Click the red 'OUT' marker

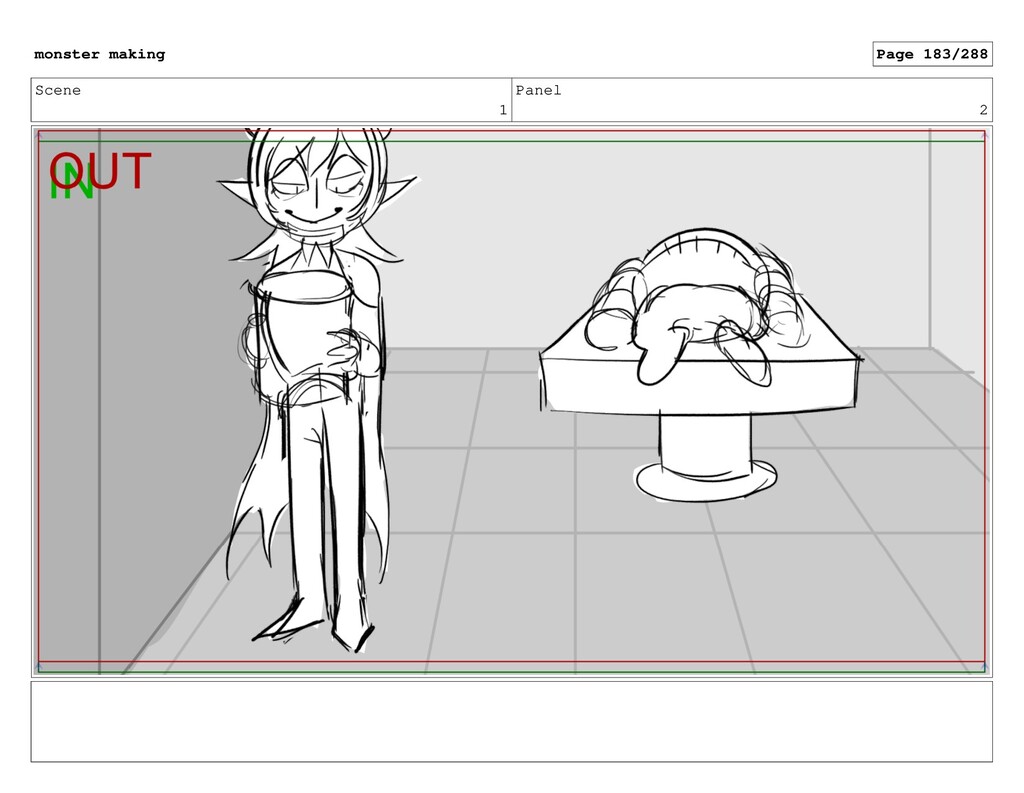(x=101, y=170)
